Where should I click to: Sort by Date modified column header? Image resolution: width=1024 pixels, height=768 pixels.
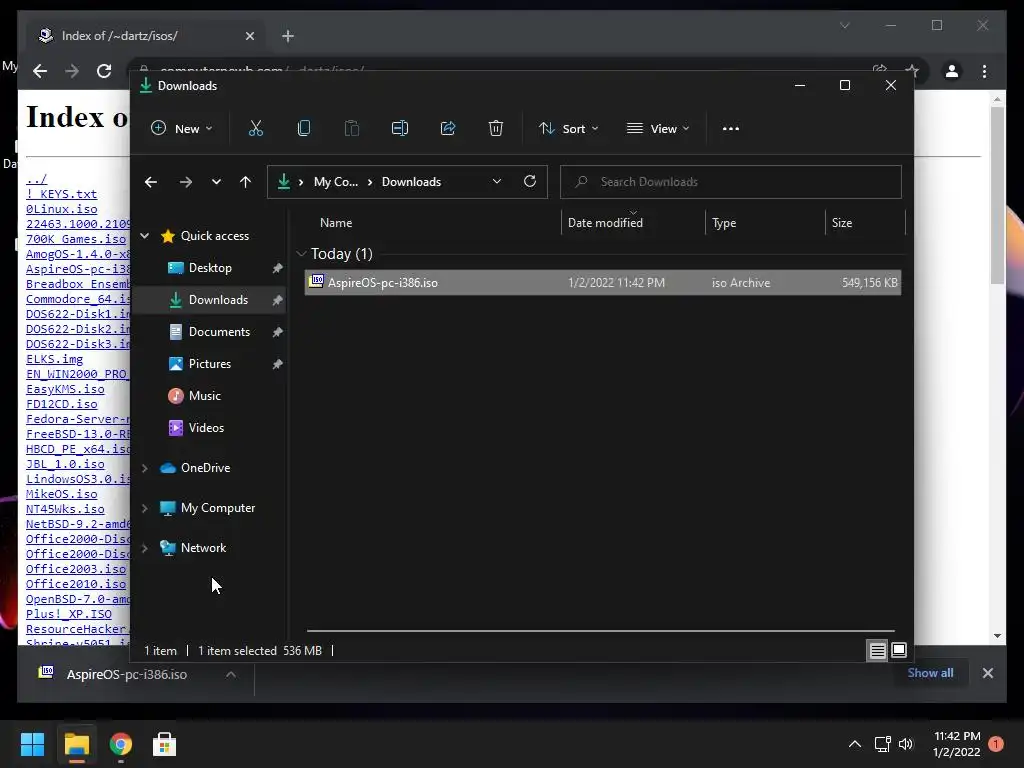pos(605,223)
